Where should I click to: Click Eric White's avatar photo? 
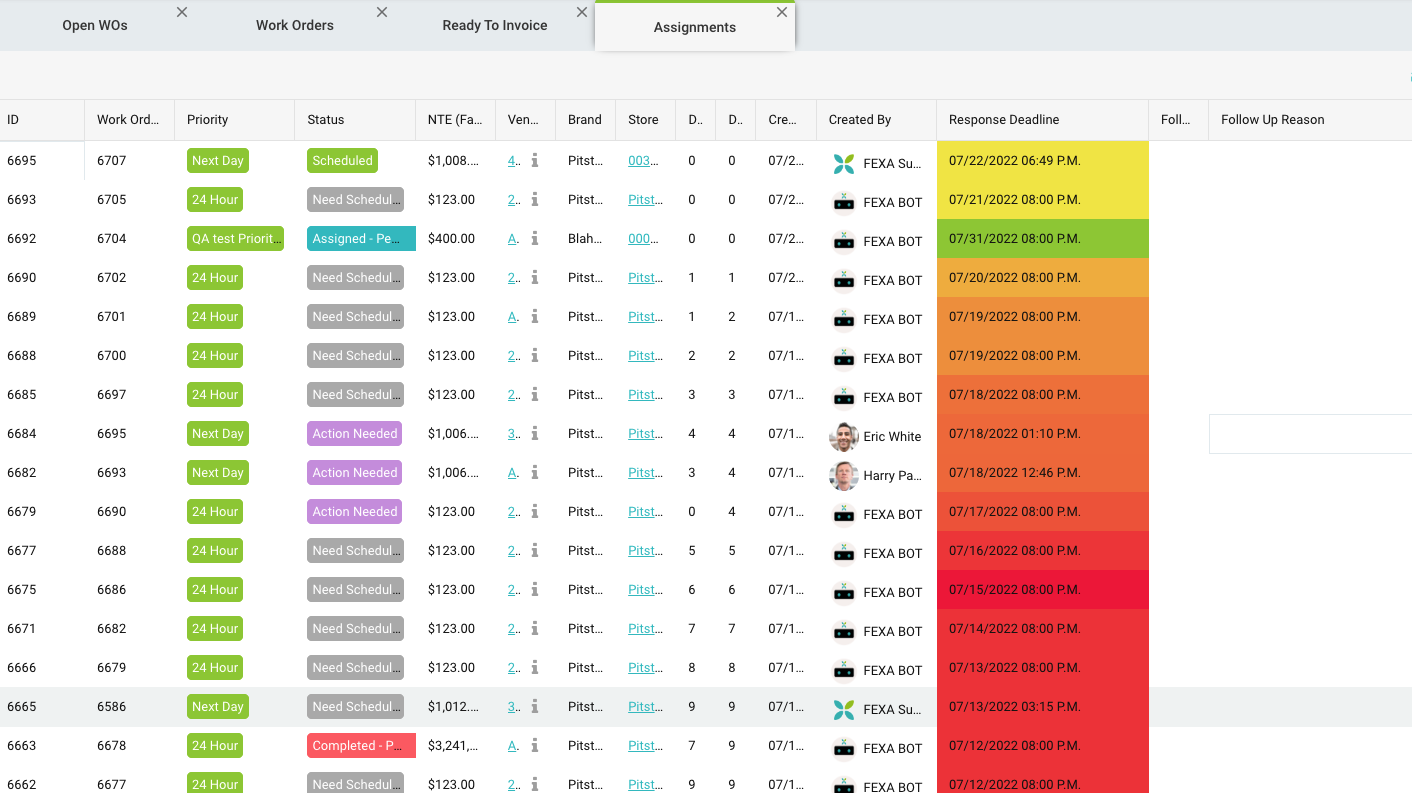click(844, 436)
